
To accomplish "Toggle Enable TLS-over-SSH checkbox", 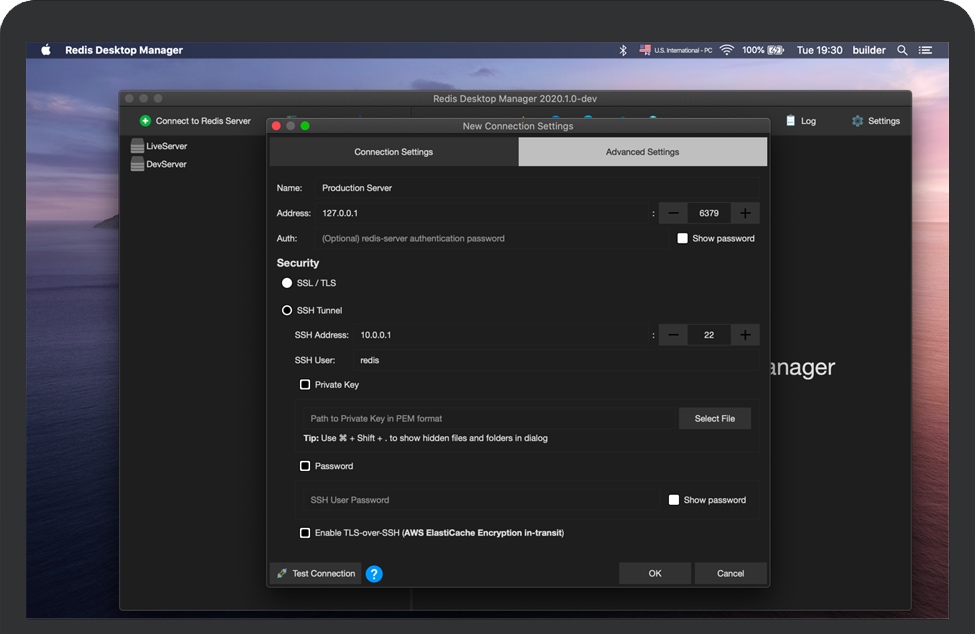I will pyautogui.click(x=306, y=533).
